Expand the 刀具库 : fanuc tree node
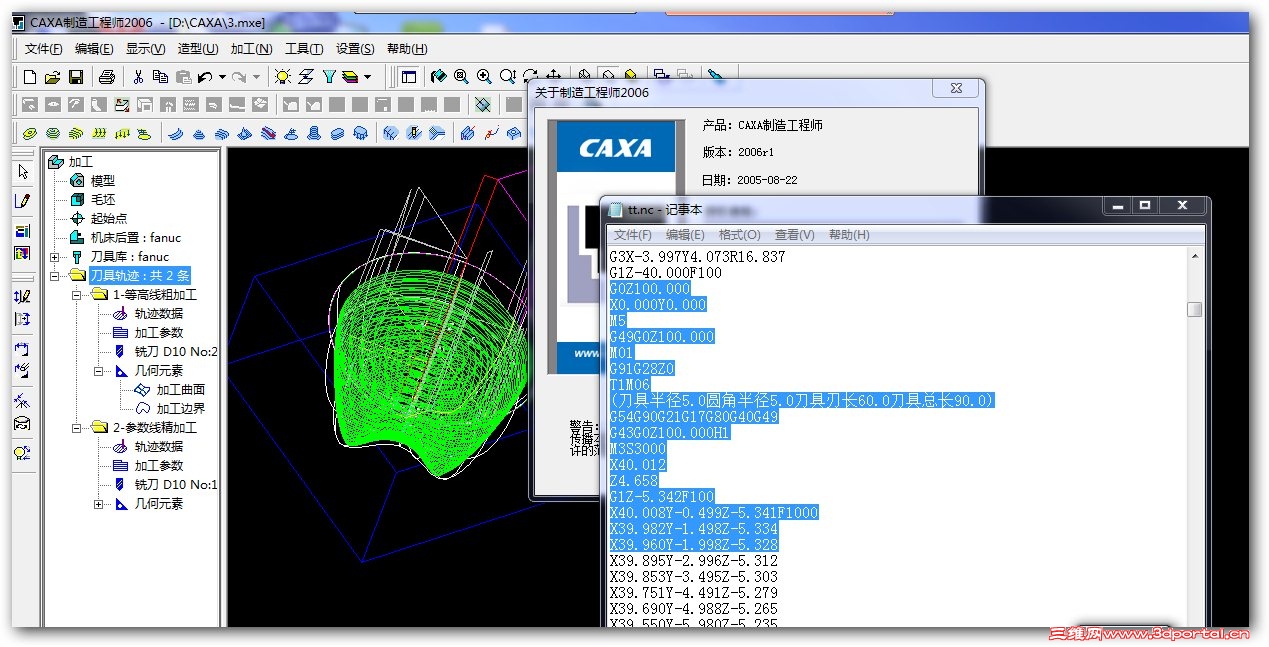The width and height of the screenshot is (1269, 647). click(54, 257)
